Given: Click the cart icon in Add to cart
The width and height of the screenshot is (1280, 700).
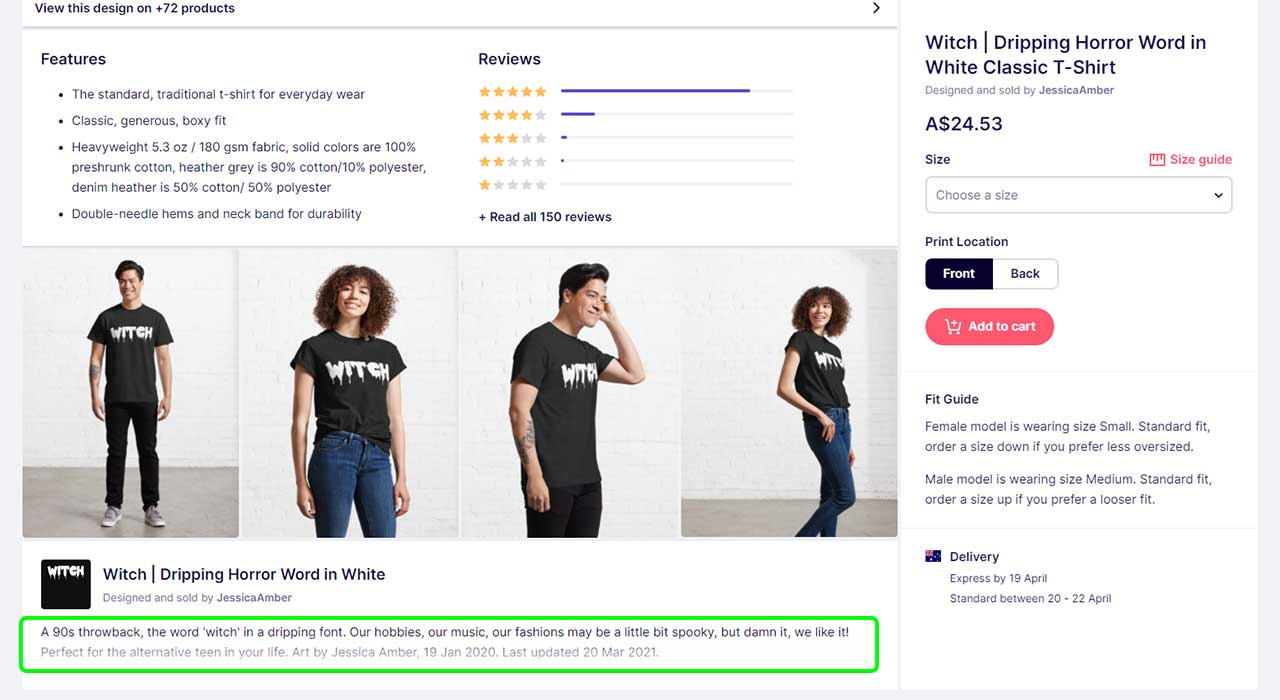Looking at the screenshot, I should (x=952, y=326).
